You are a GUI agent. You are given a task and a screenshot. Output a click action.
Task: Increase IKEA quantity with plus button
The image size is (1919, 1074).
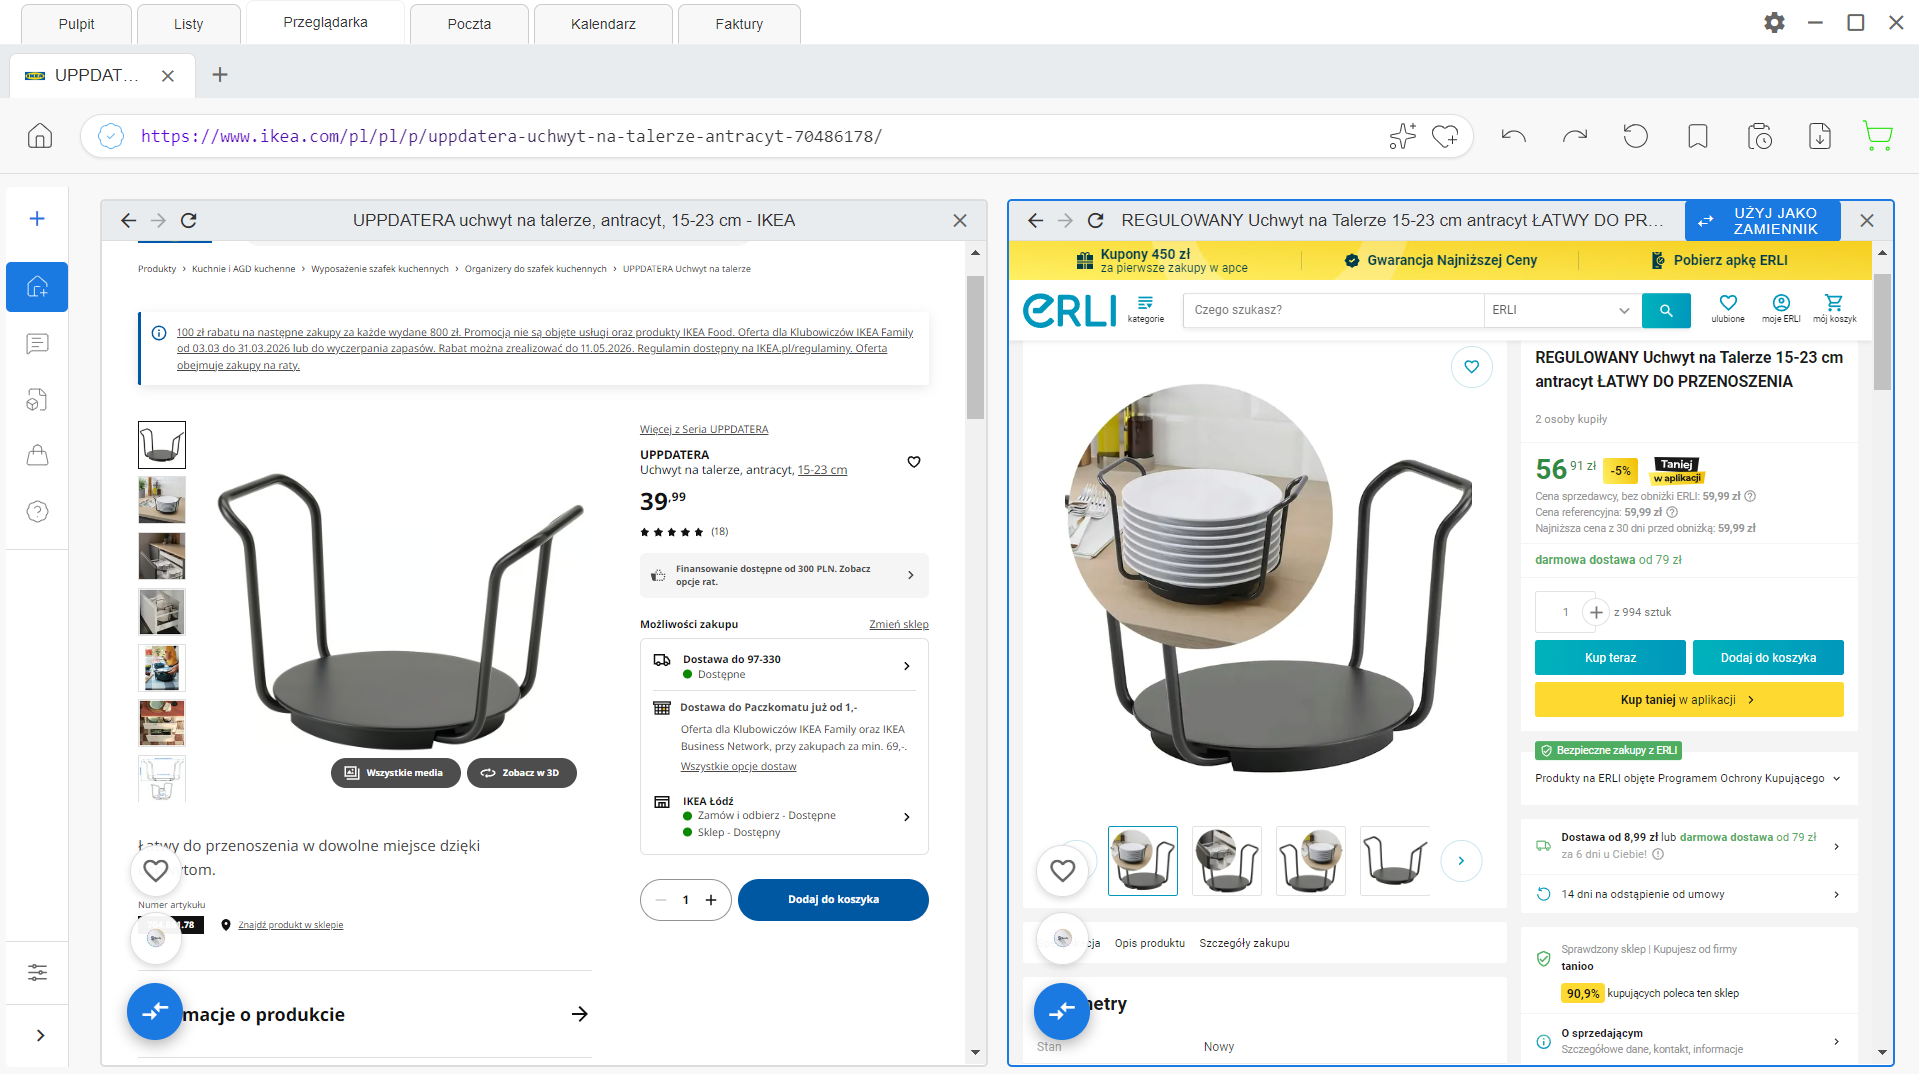[x=711, y=900]
